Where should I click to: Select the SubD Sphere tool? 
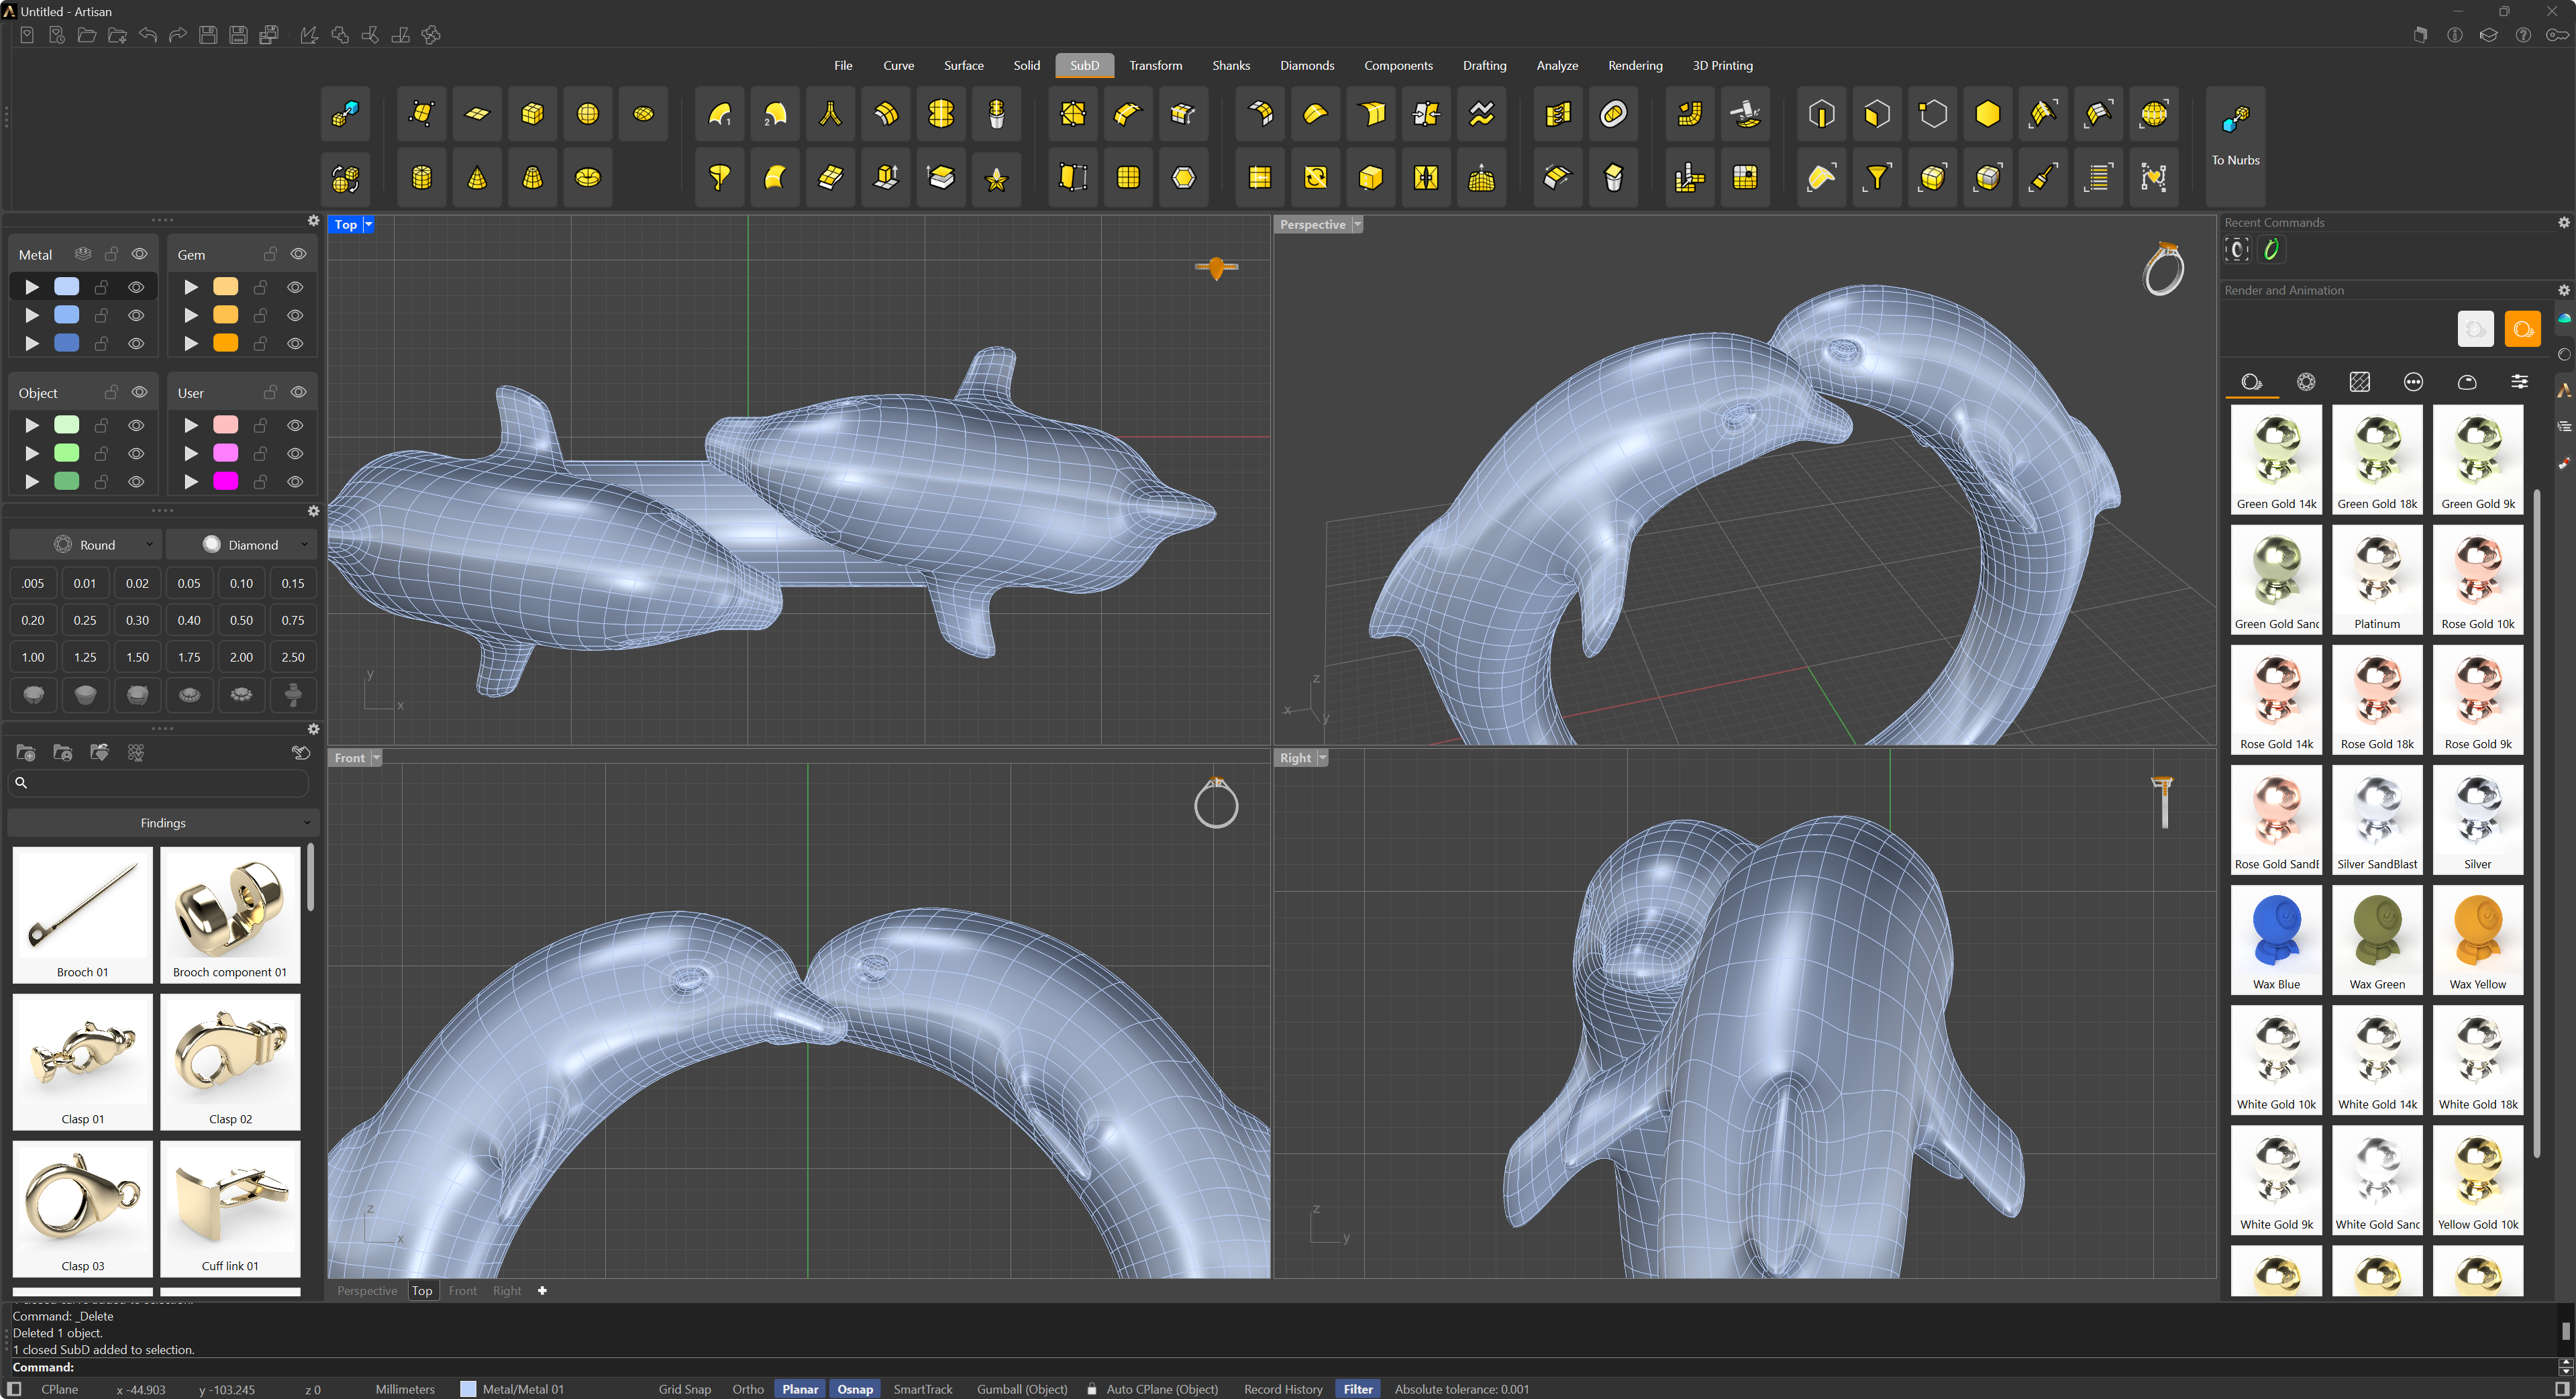click(588, 114)
